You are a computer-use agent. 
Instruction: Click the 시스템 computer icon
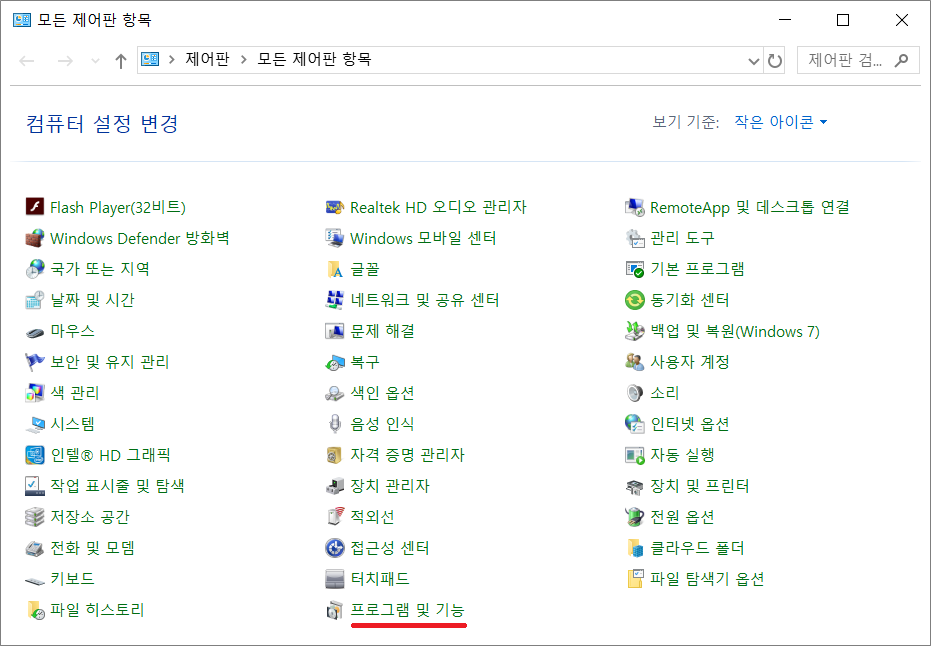35,424
